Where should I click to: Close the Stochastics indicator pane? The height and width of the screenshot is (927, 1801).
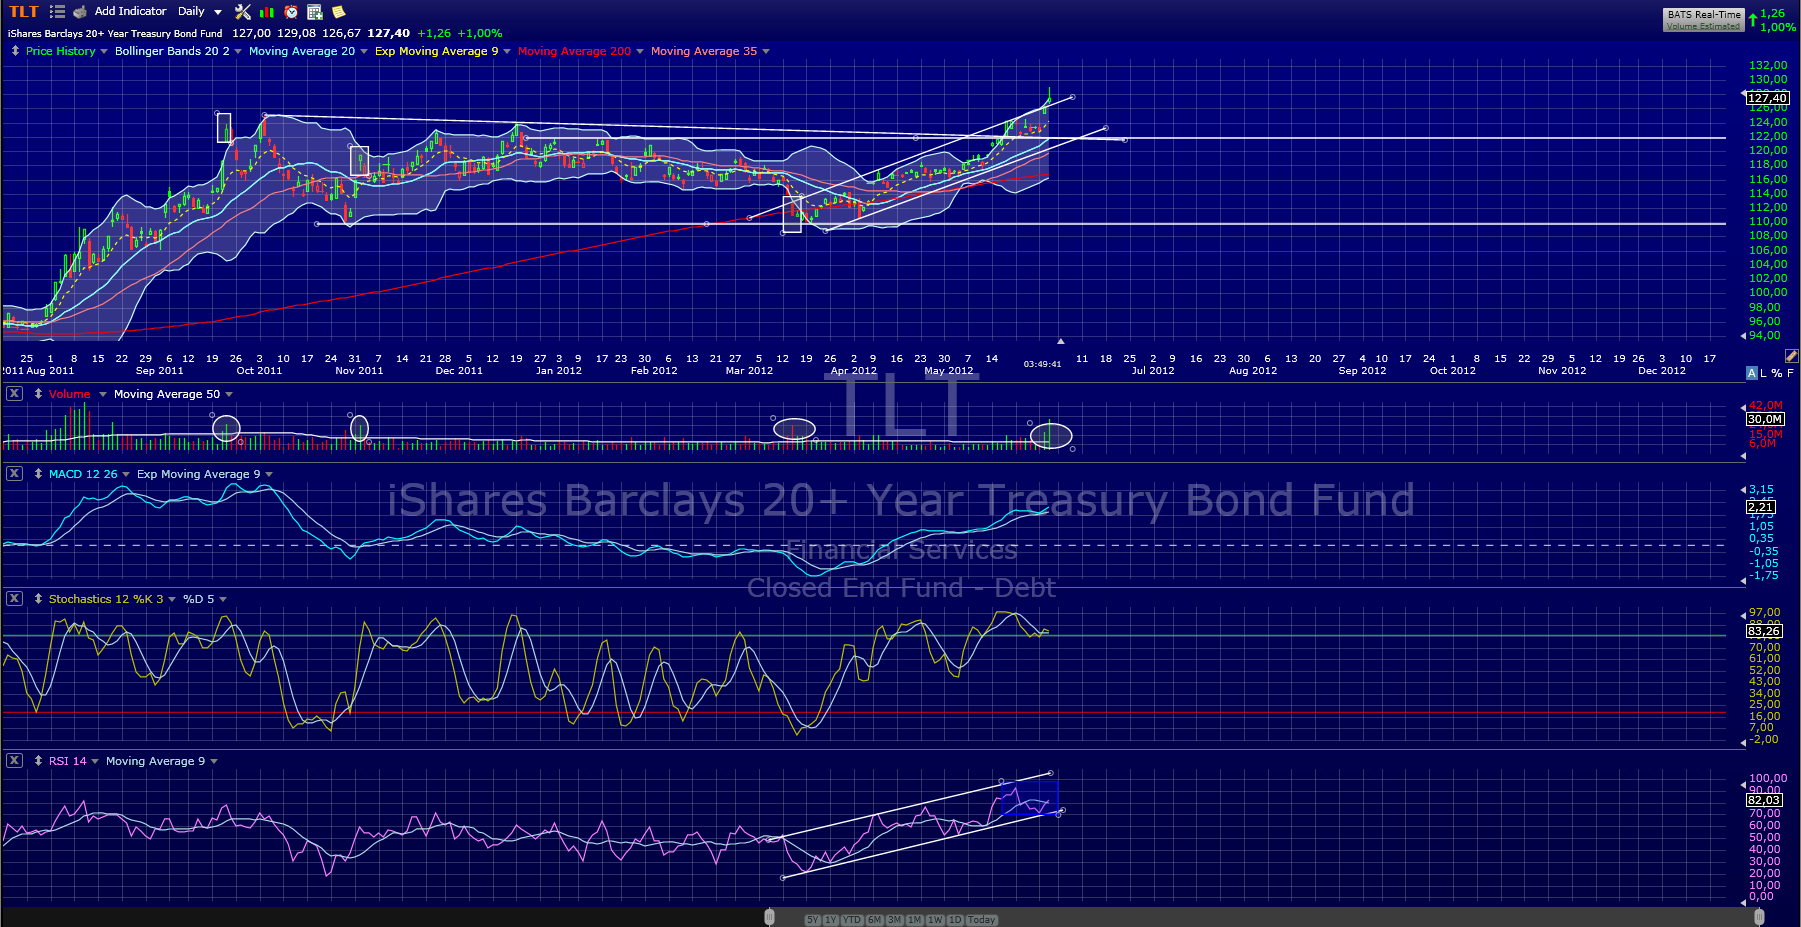coord(14,599)
